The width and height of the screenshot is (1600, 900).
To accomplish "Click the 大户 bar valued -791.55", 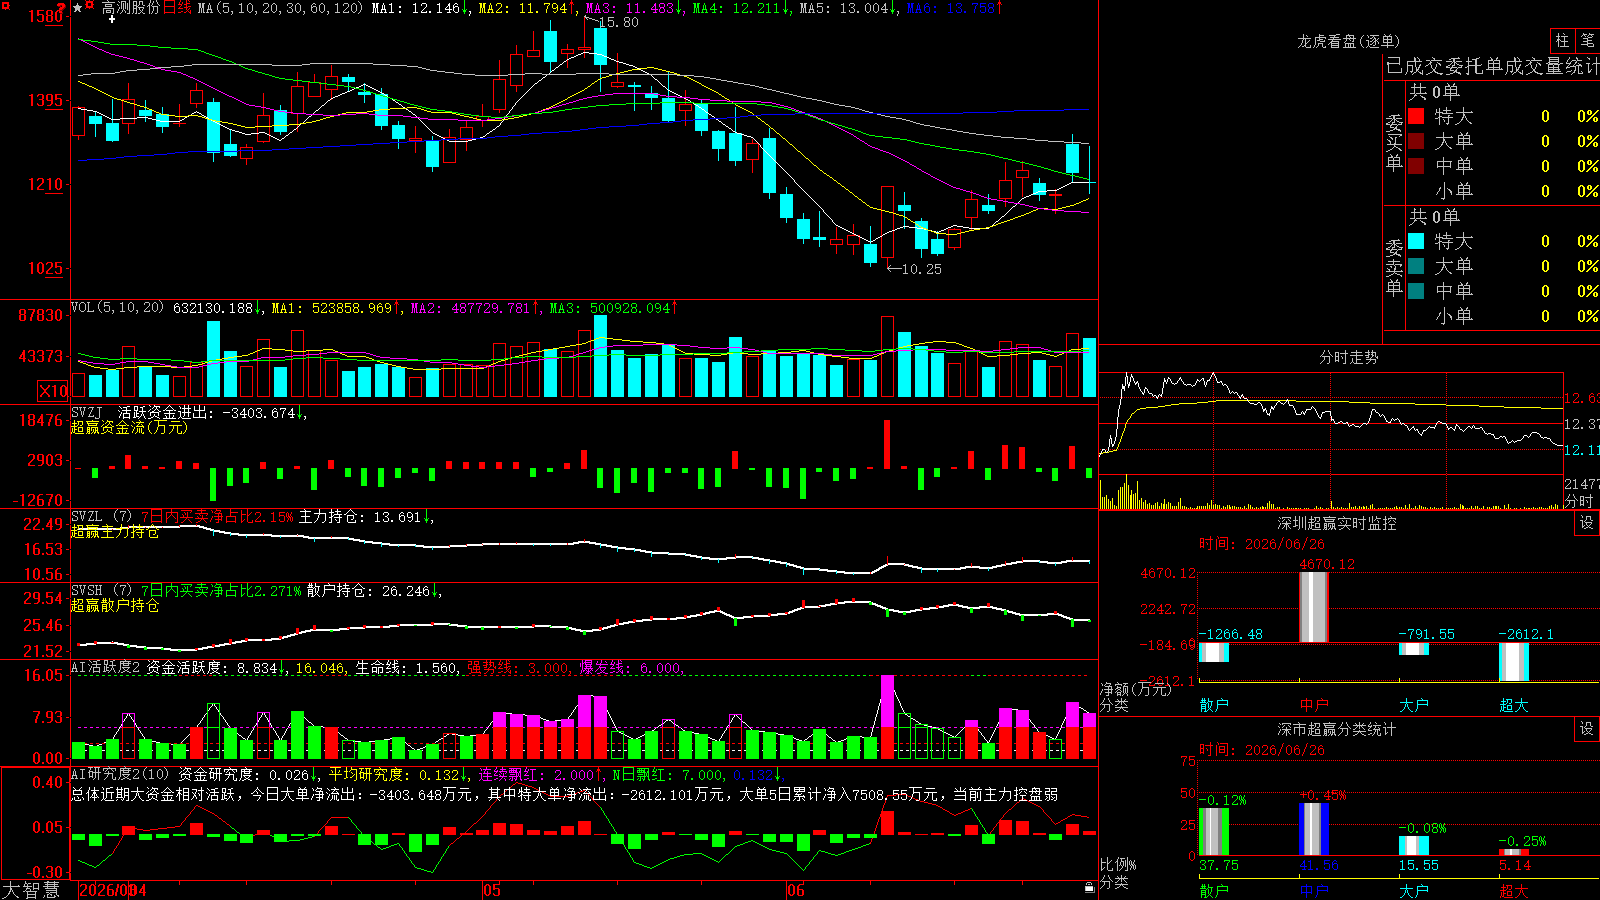I will pyautogui.click(x=1413, y=649).
